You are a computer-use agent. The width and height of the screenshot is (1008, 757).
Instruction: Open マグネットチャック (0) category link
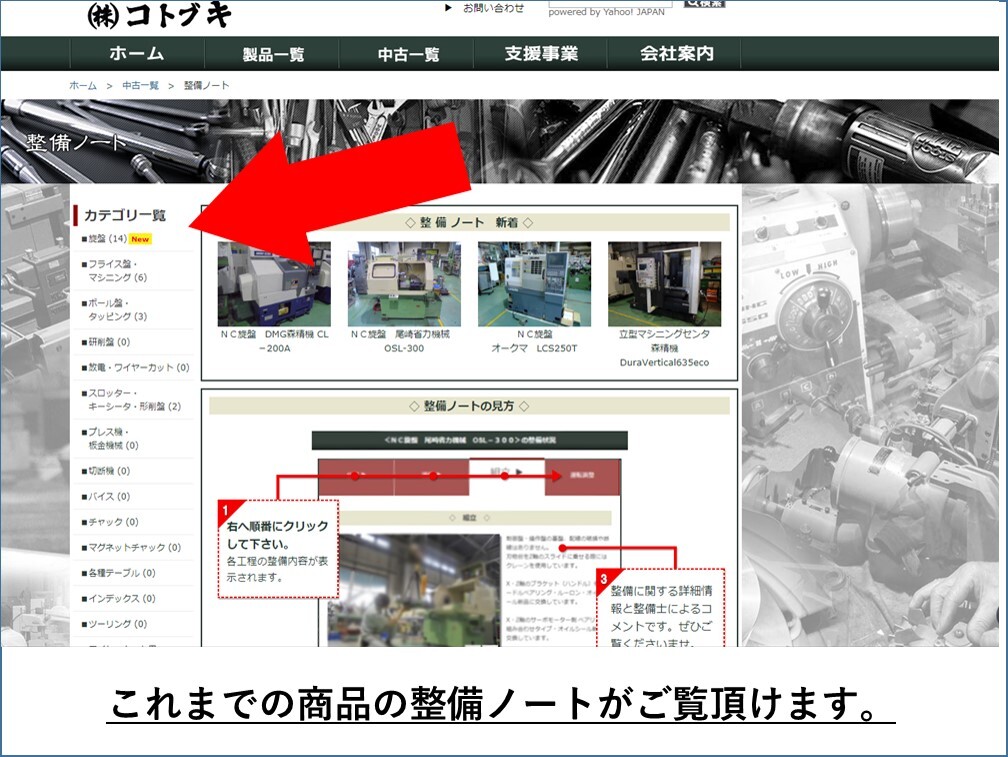coord(135,548)
